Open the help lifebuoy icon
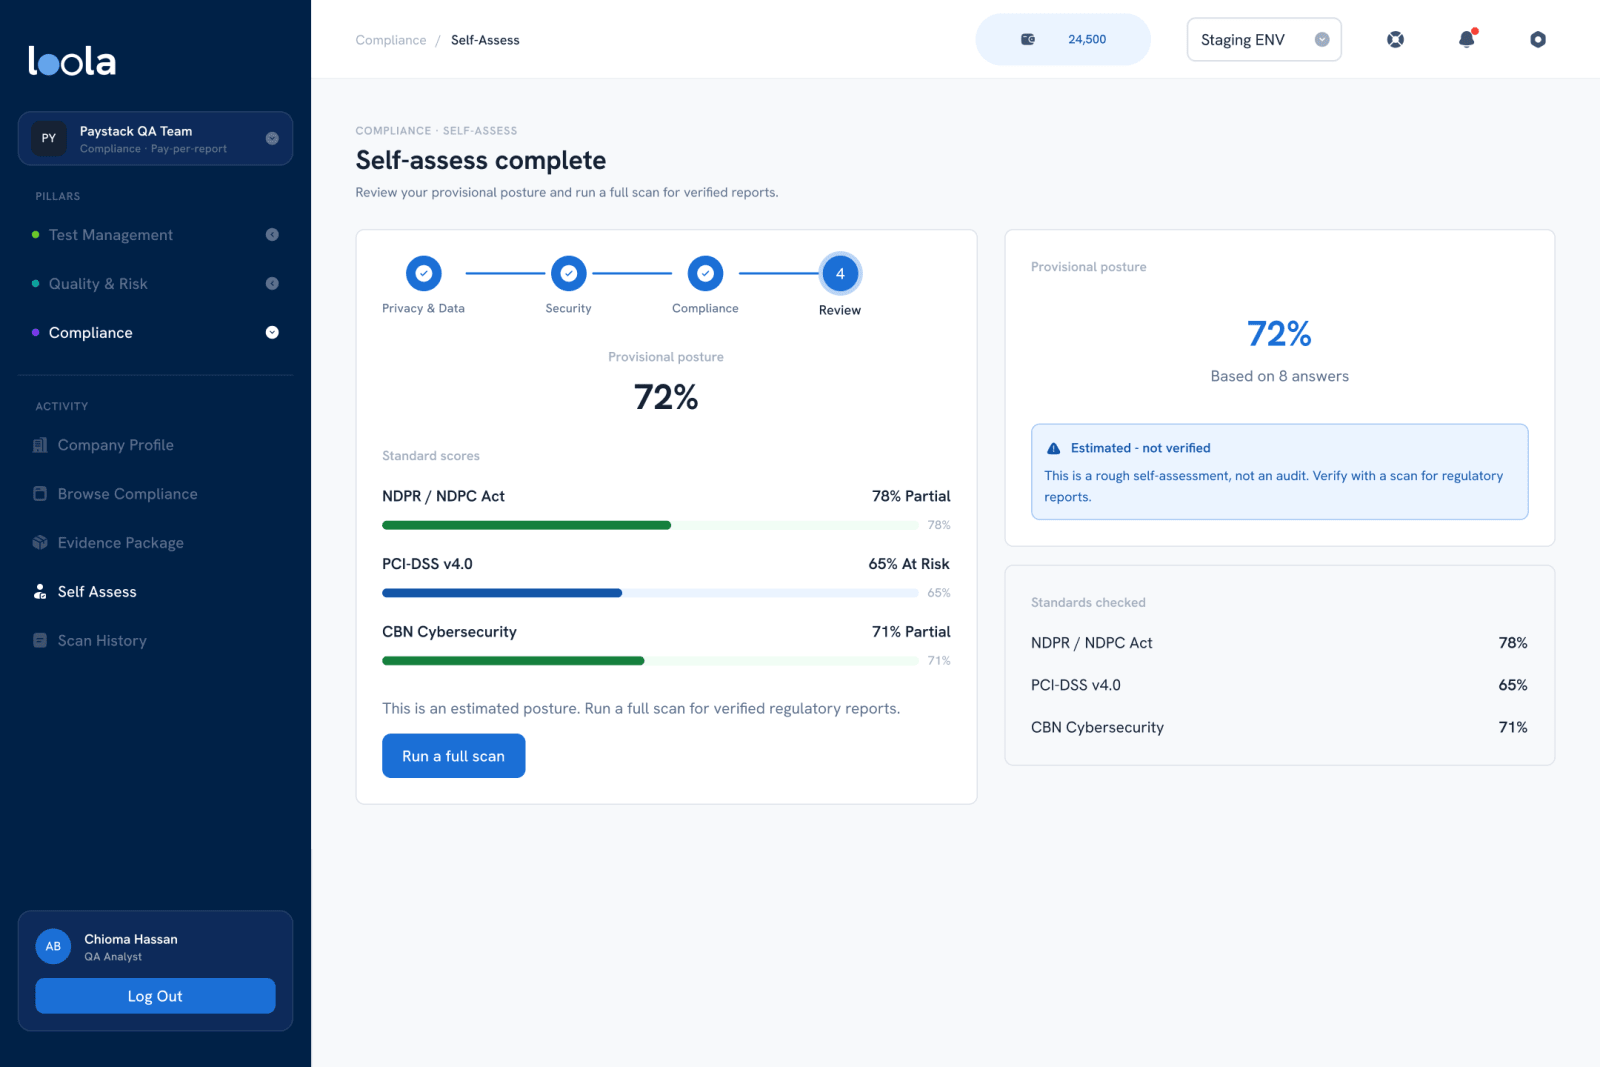Image resolution: width=1600 pixels, height=1067 pixels. [1395, 40]
